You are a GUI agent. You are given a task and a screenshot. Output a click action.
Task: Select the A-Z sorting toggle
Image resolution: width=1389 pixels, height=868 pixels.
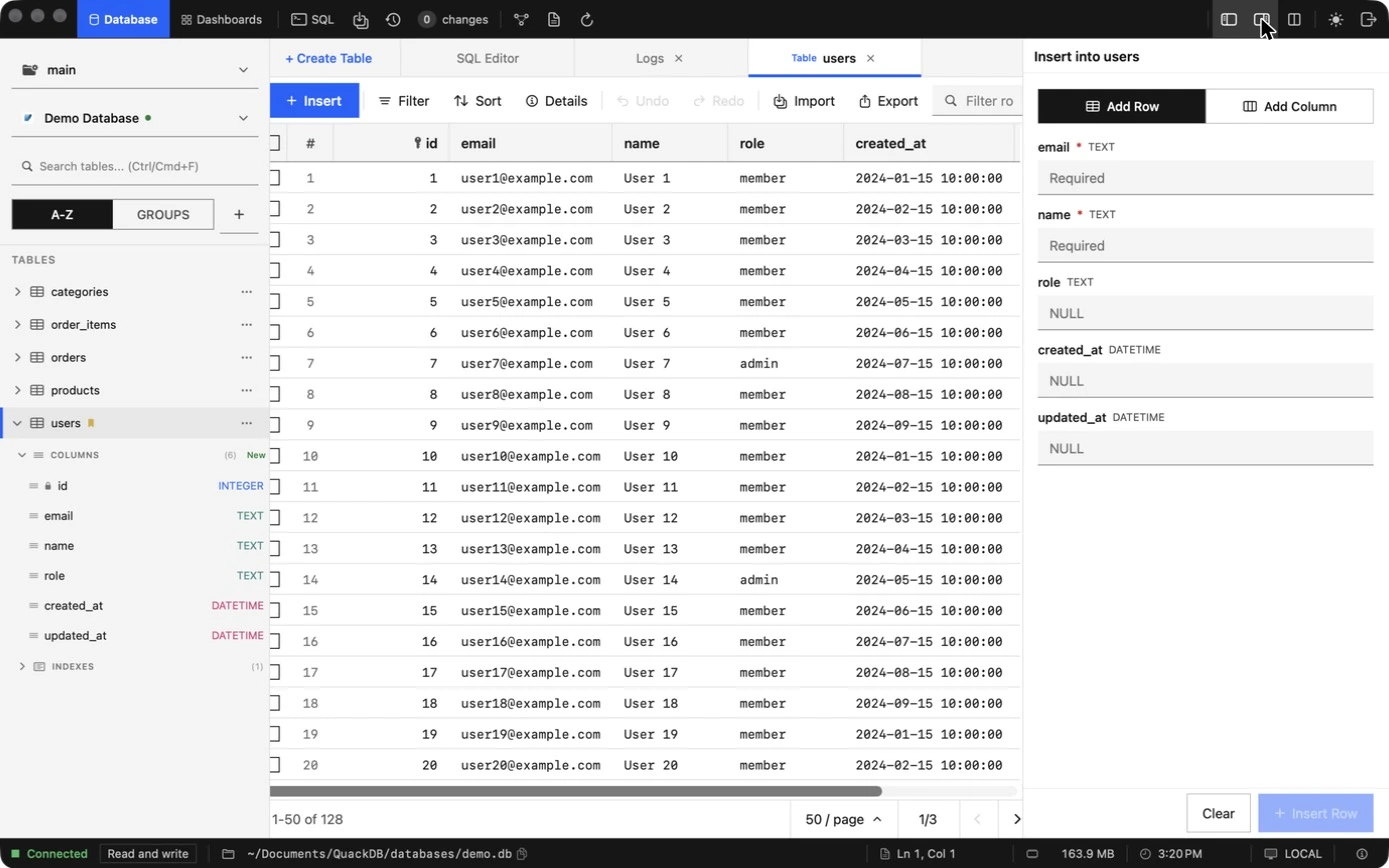pos(62,214)
